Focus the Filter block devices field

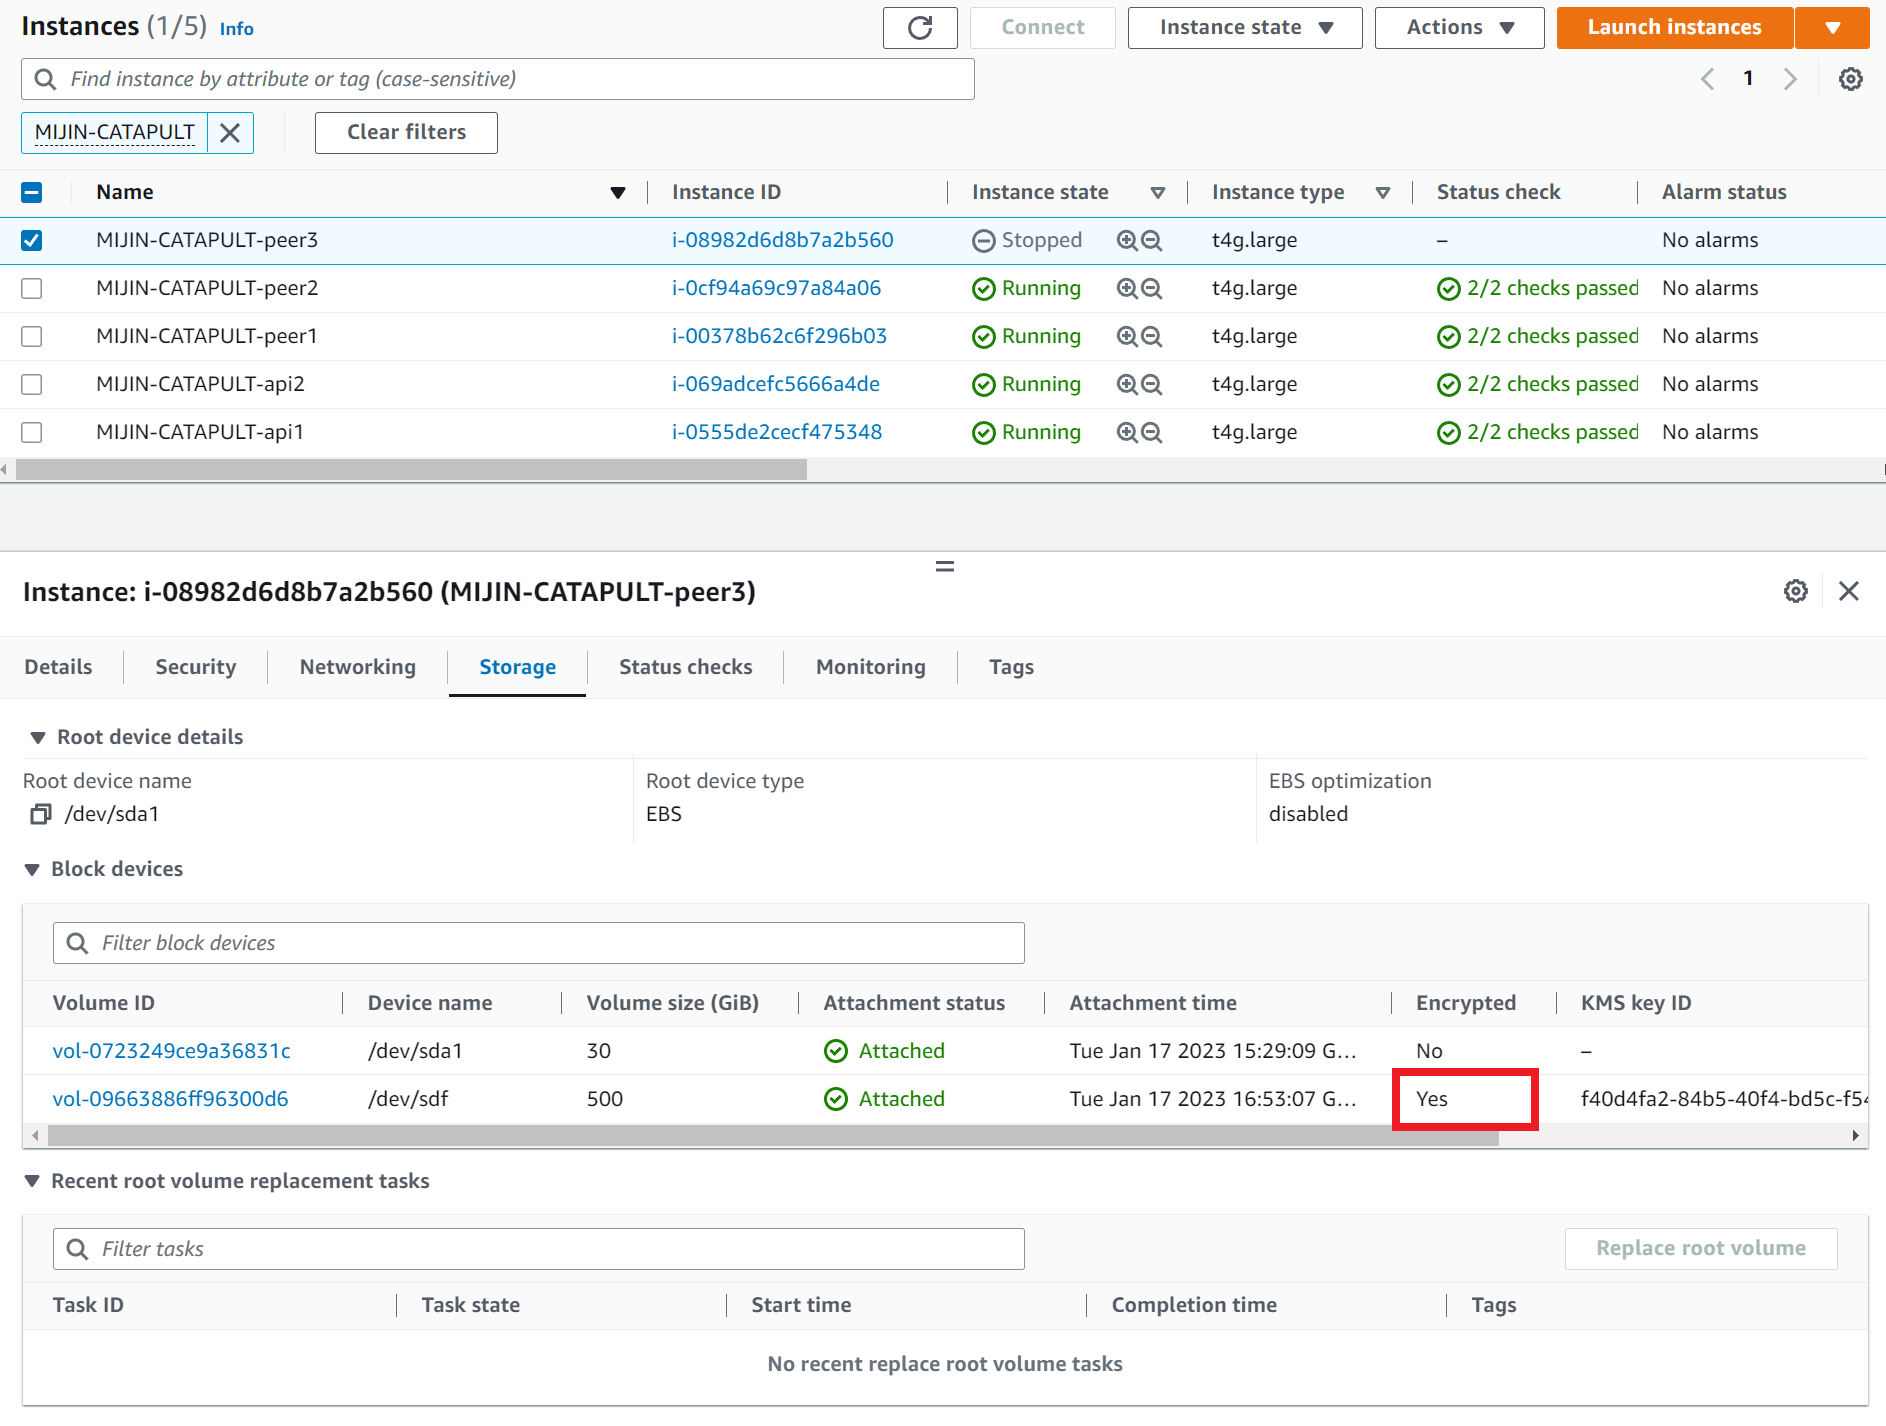pos(539,943)
